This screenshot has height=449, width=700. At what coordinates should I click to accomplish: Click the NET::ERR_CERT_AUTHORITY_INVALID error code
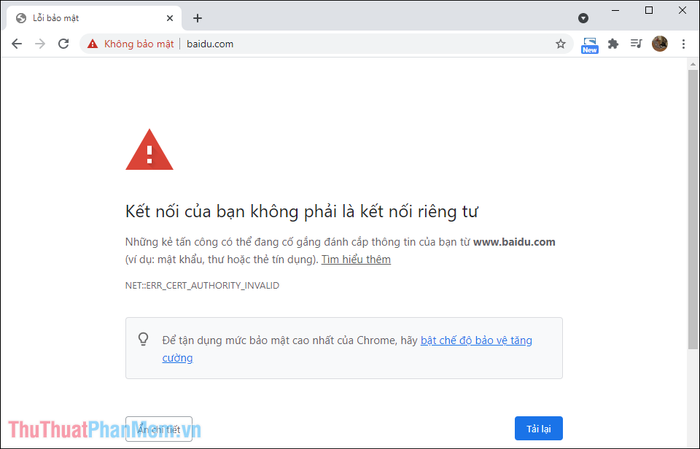[x=202, y=286]
